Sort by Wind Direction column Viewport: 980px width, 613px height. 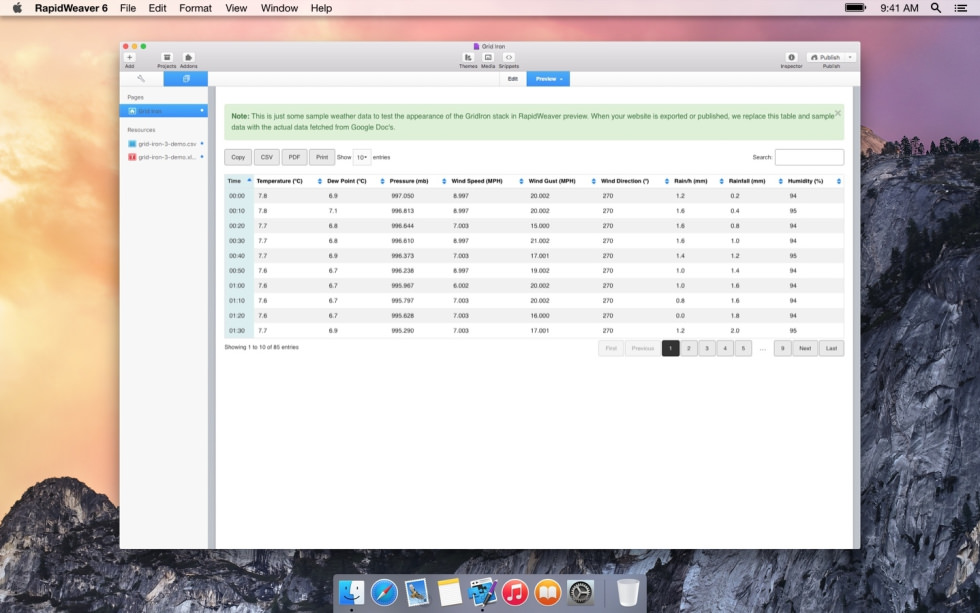[634, 181]
